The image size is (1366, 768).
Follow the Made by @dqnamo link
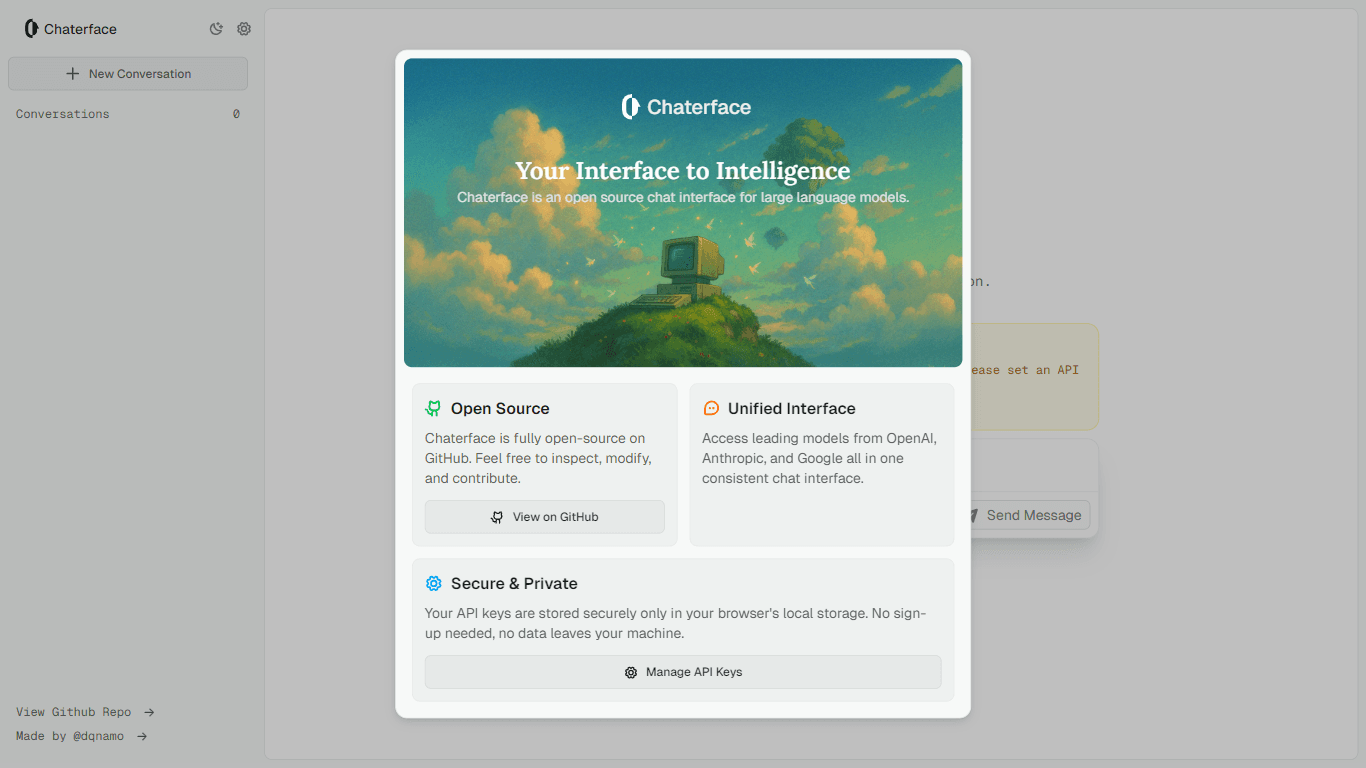81,736
